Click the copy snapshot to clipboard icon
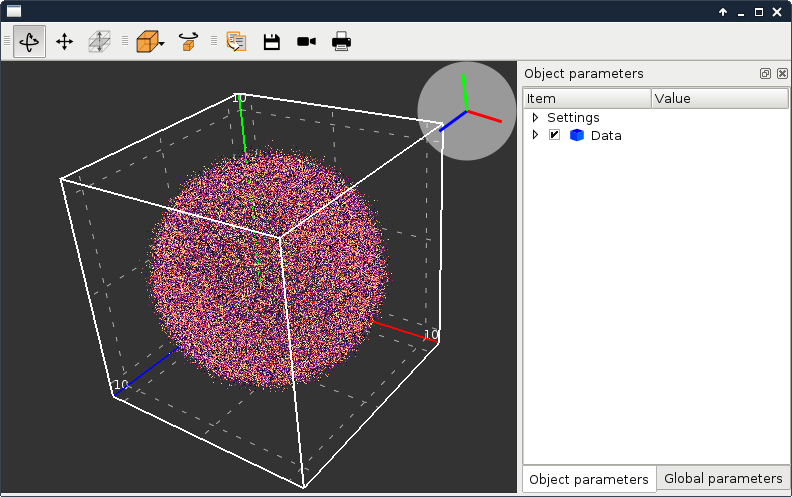 click(236, 42)
